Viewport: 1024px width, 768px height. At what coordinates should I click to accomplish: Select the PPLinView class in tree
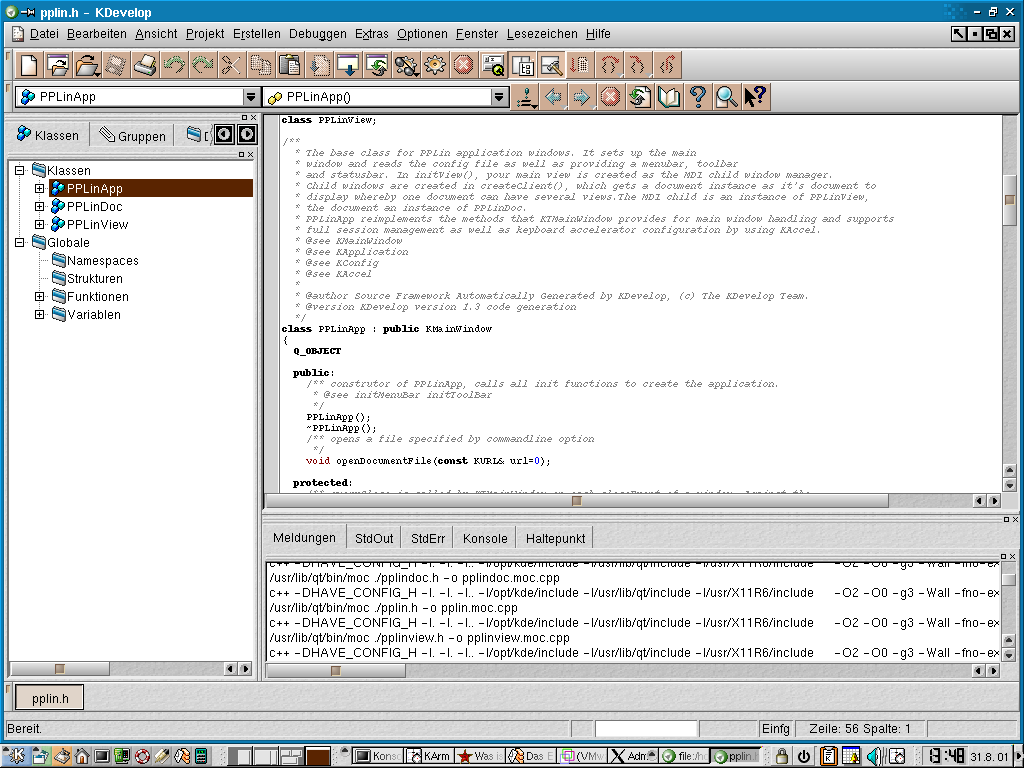tap(97, 224)
